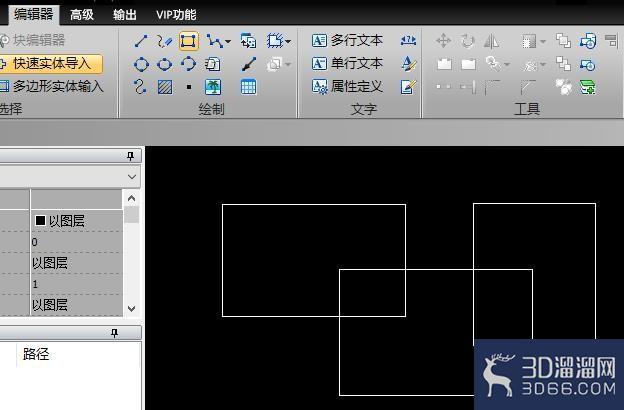Click the 路径 column header
Screen dimensions: 624x410
tap(36, 354)
